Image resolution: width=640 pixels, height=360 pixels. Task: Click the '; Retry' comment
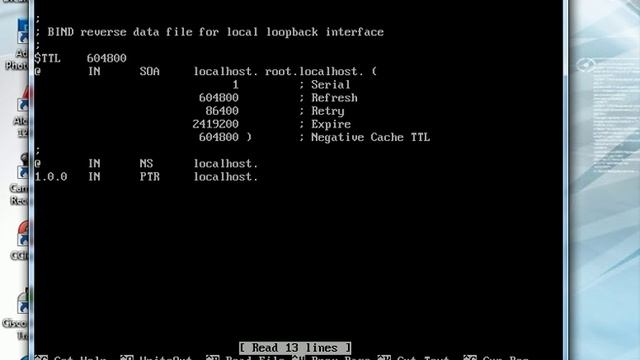point(322,111)
